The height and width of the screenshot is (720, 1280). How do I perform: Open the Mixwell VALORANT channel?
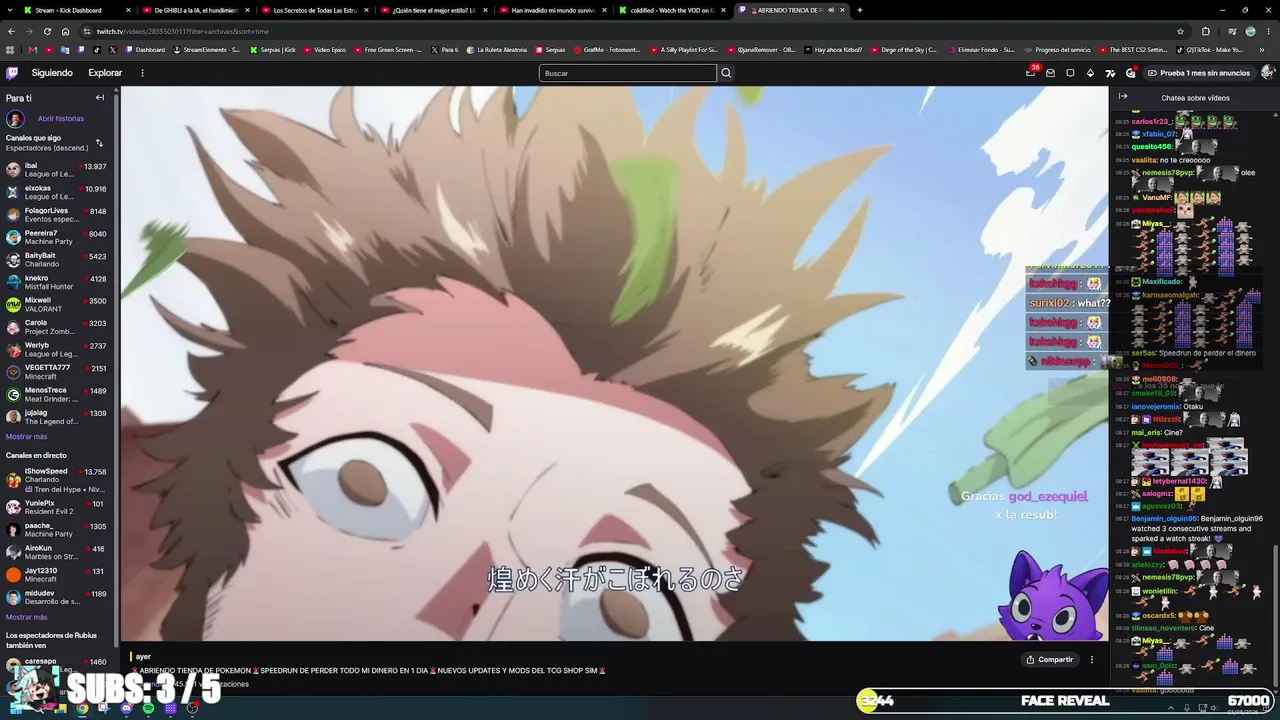(56, 304)
